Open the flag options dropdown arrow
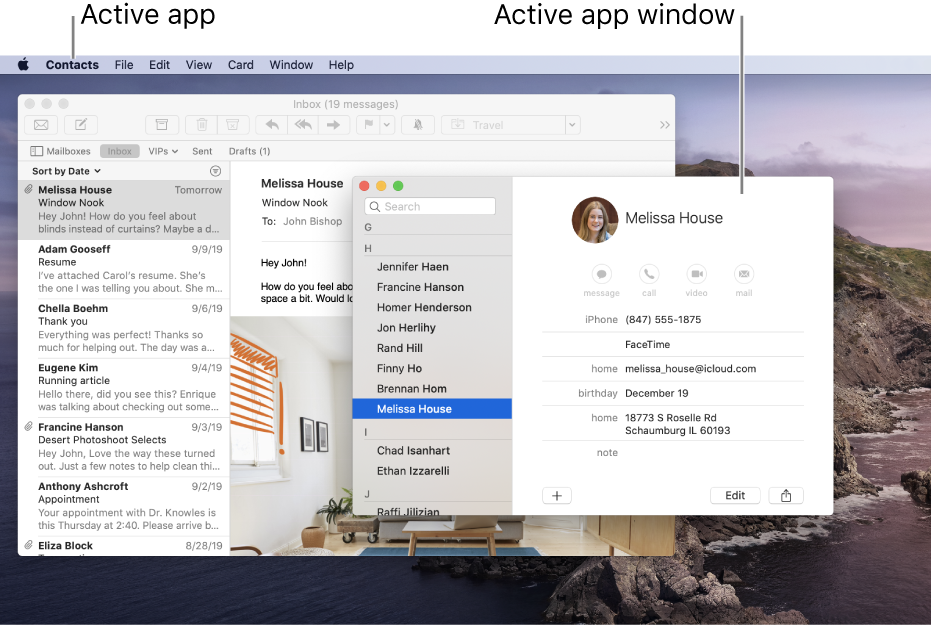Viewport: 931px width, 625px height. pyautogui.click(x=387, y=125)
